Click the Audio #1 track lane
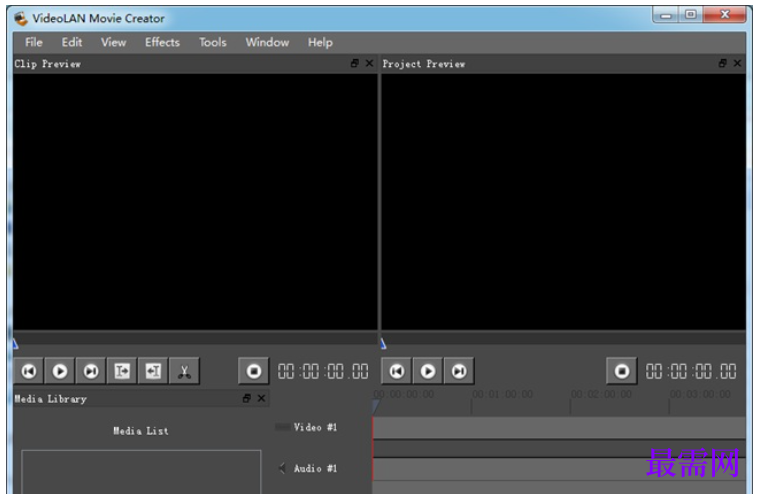The width and height of the screenshot is (758, 494). tap(559, 469)
